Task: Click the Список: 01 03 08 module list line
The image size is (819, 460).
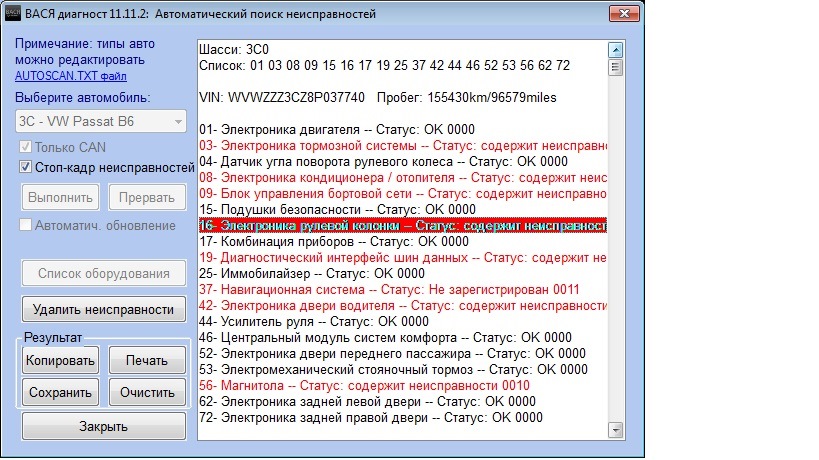Action: [x=384, y=66]
